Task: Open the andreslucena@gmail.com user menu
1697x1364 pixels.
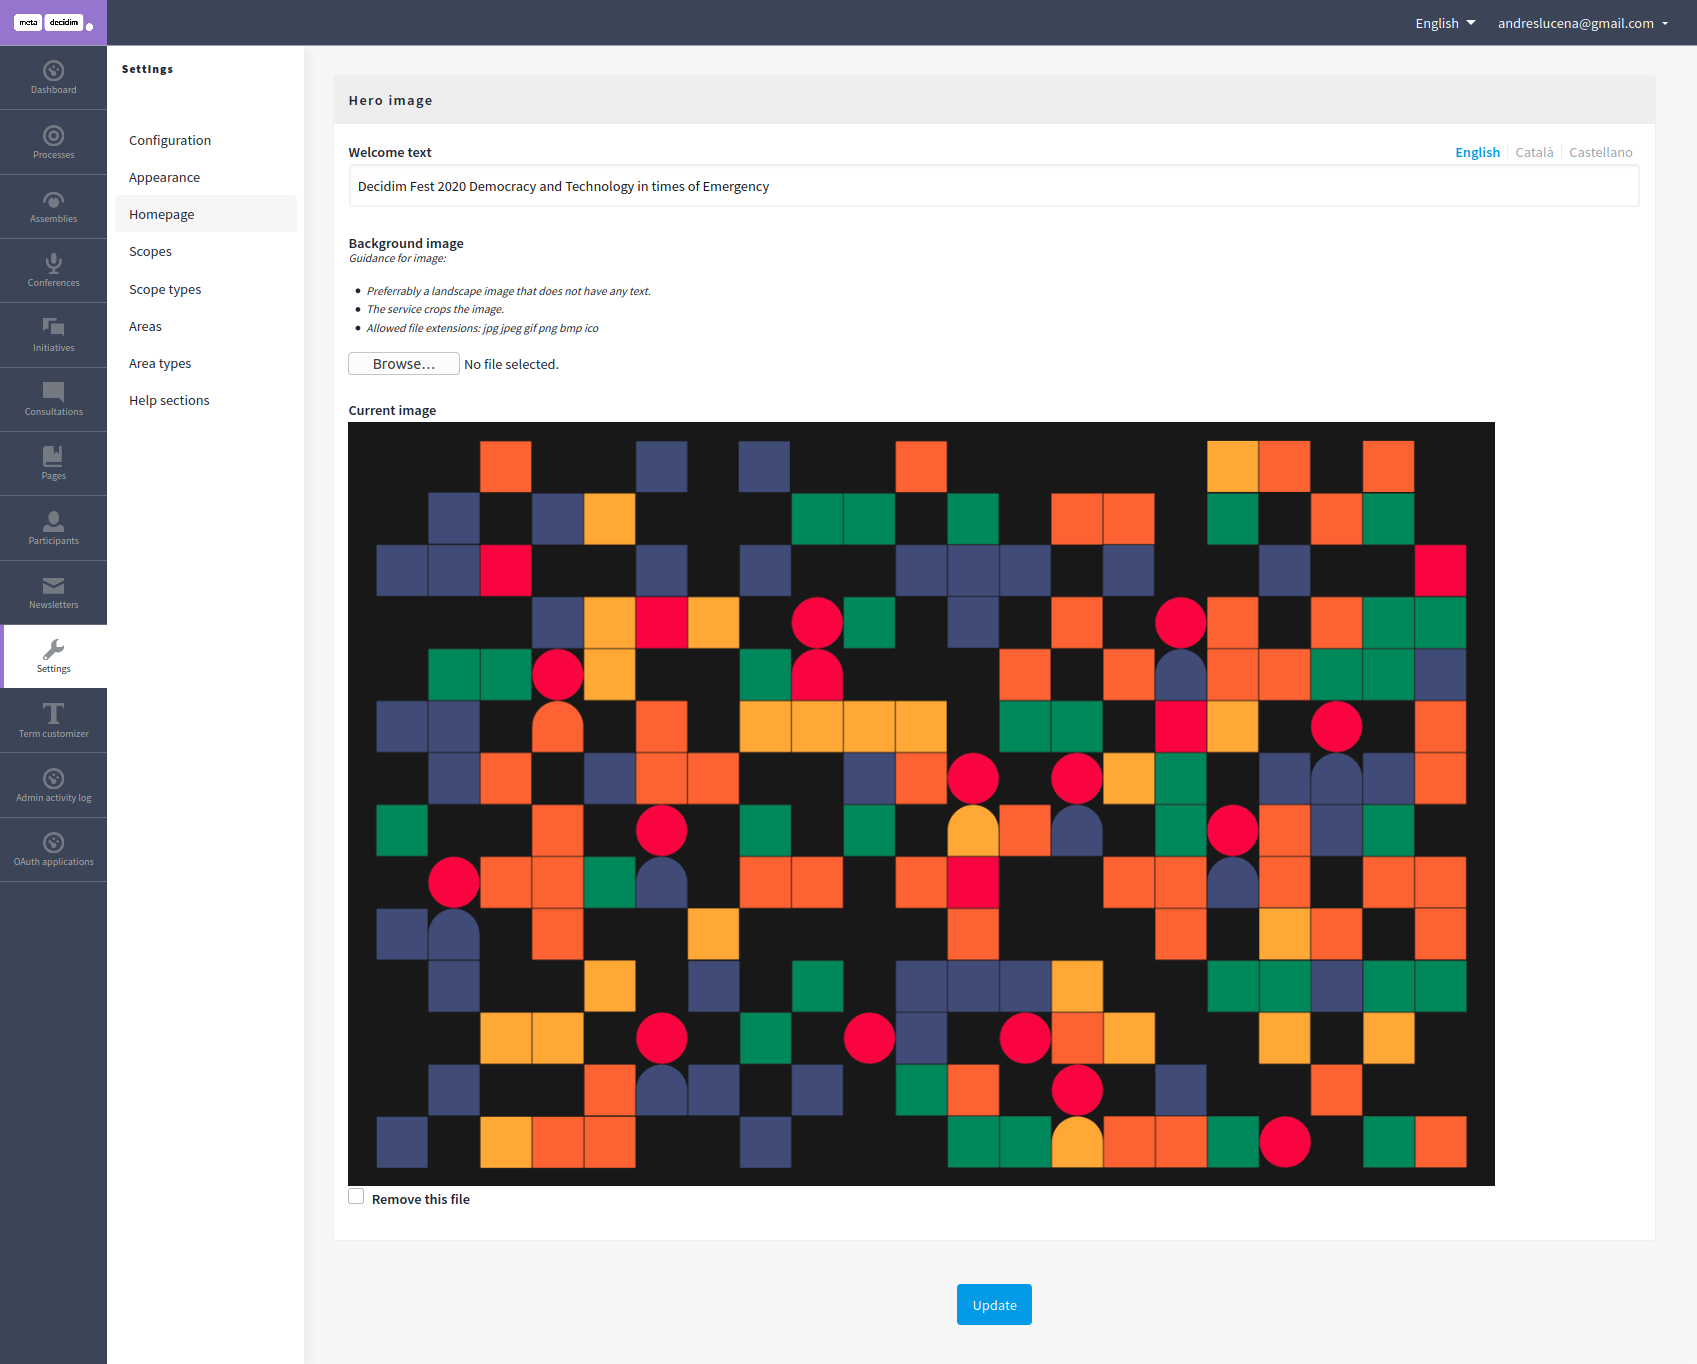Action: click(x=1583, y=23)
